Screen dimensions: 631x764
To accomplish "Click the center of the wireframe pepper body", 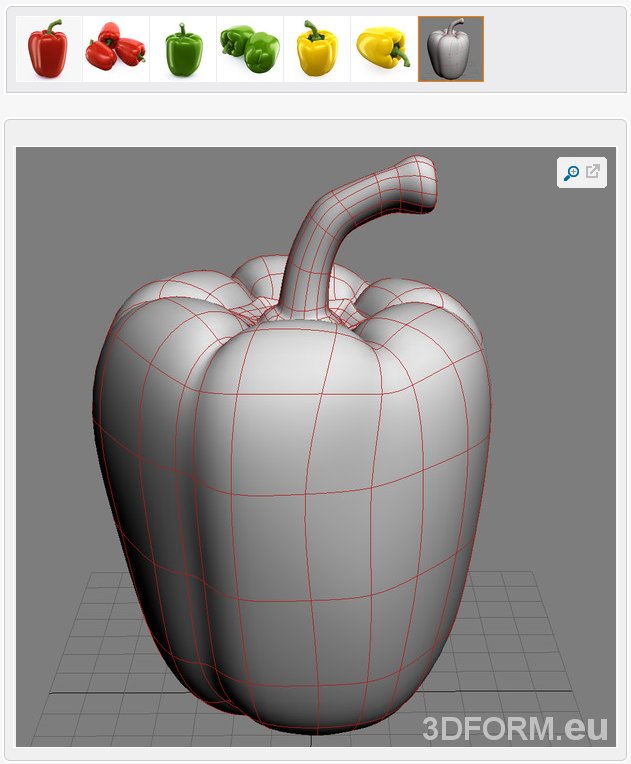I will pyautogui.click(x=300, y=500).
